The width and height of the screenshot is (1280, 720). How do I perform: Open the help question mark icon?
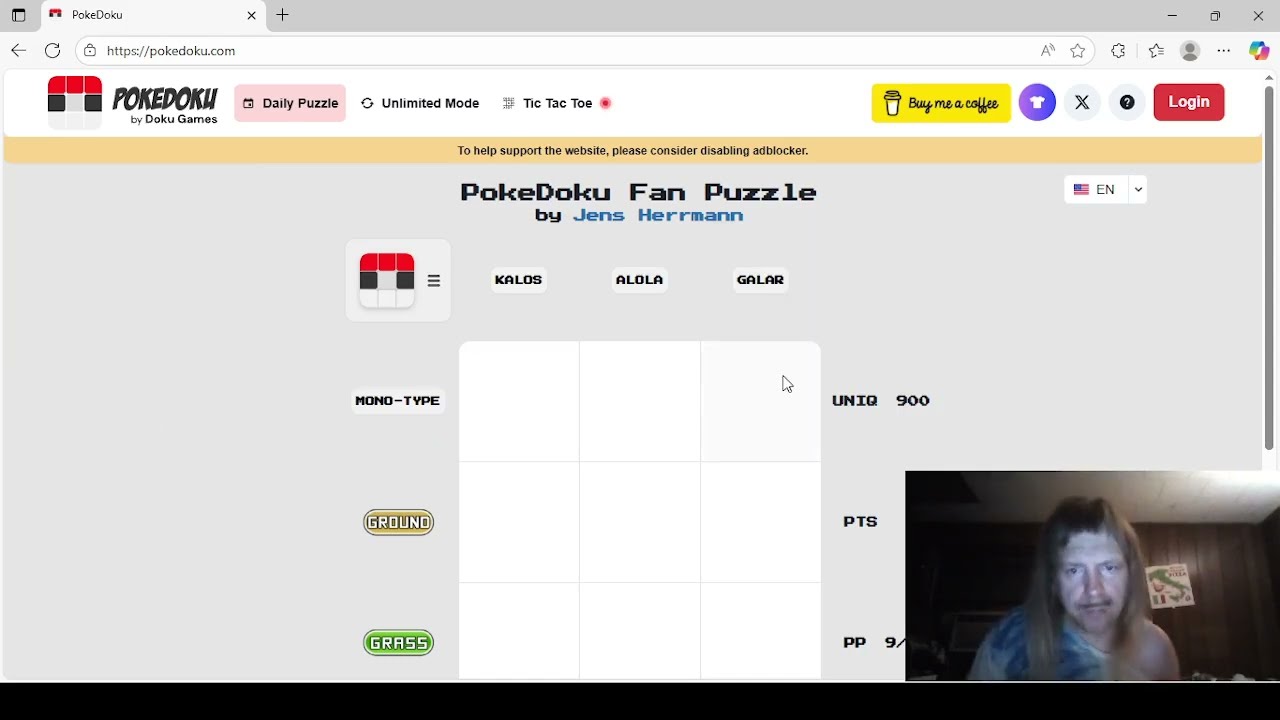1127,102
